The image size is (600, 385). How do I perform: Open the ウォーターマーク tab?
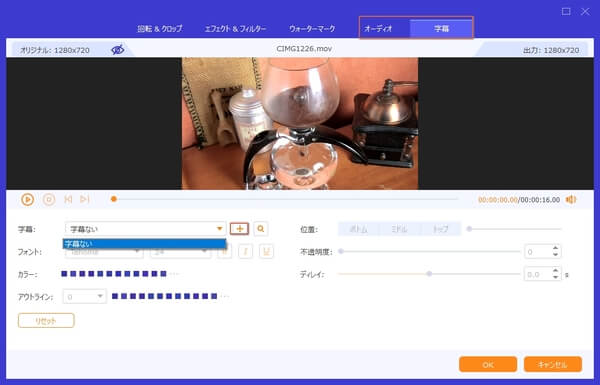point(312,29)
